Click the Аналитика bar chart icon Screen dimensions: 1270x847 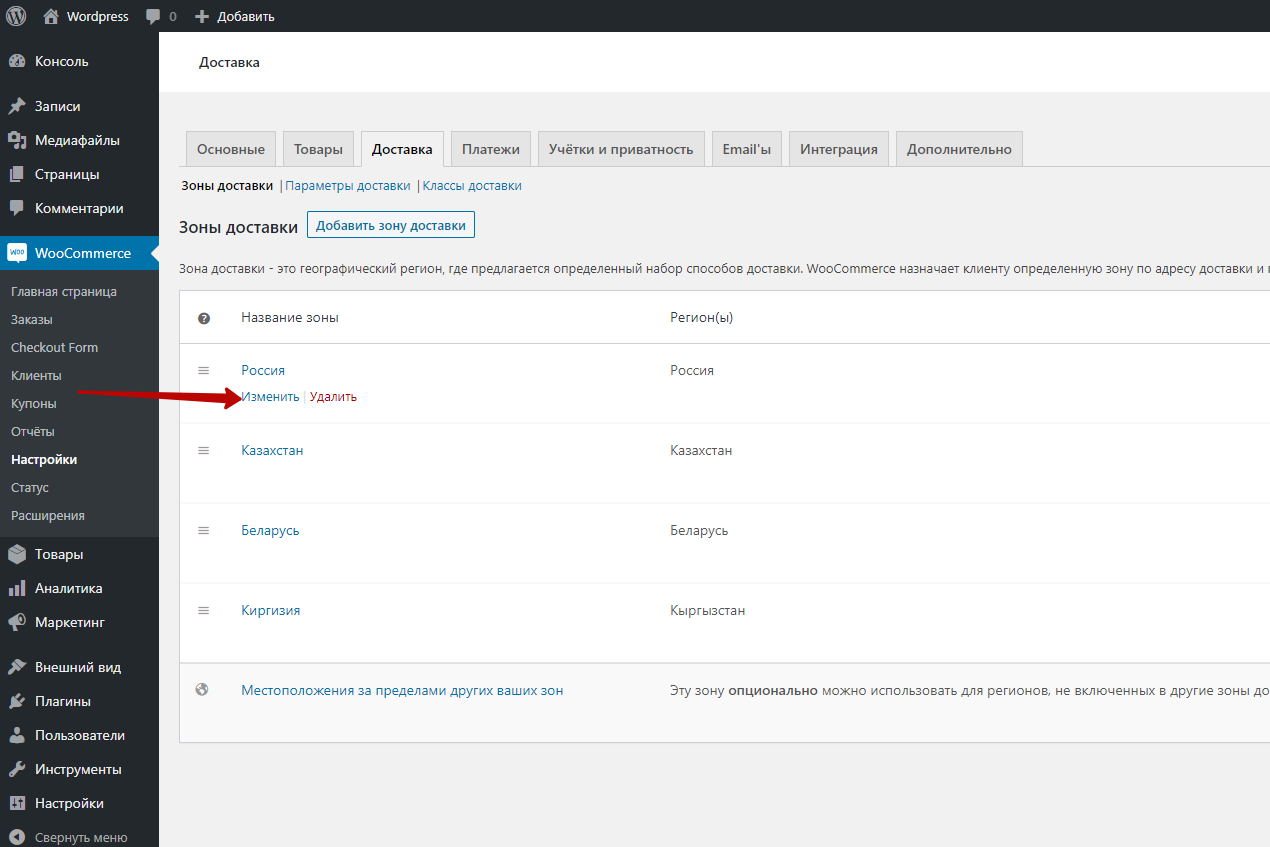coord(17,588)
